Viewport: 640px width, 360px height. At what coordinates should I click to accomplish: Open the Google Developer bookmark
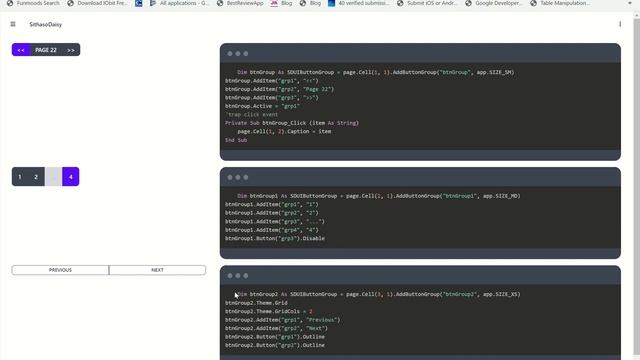tap(494, 3)
